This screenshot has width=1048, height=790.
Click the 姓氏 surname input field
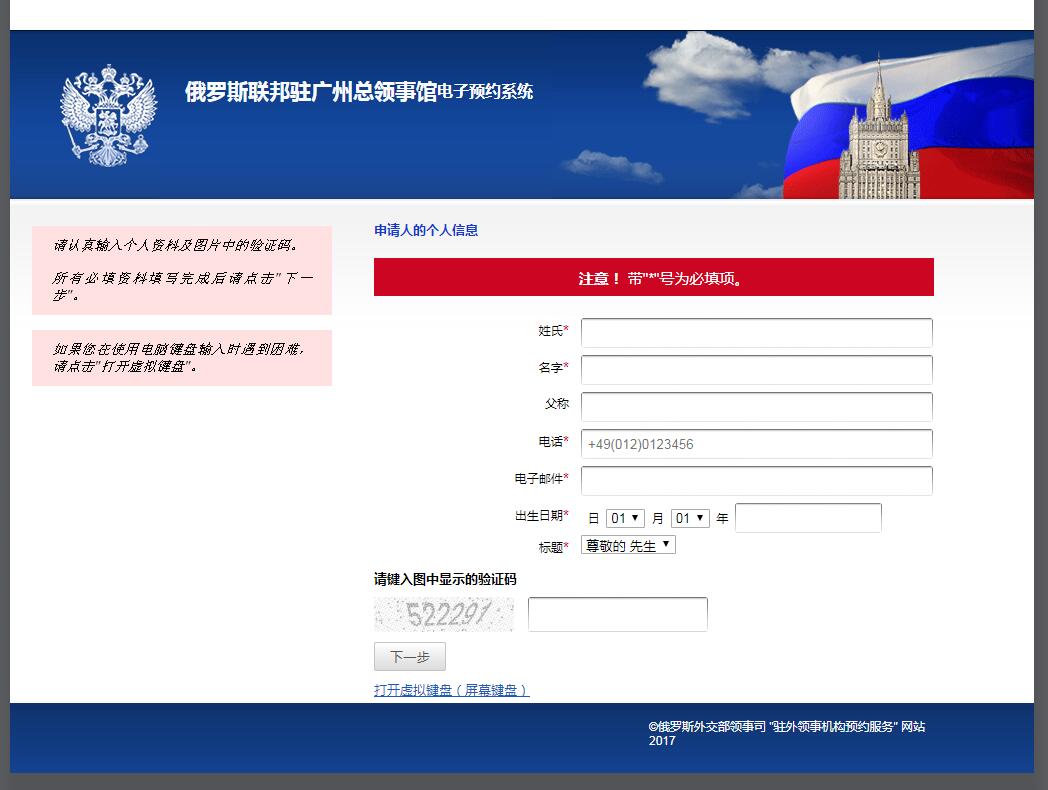(756, 332)
